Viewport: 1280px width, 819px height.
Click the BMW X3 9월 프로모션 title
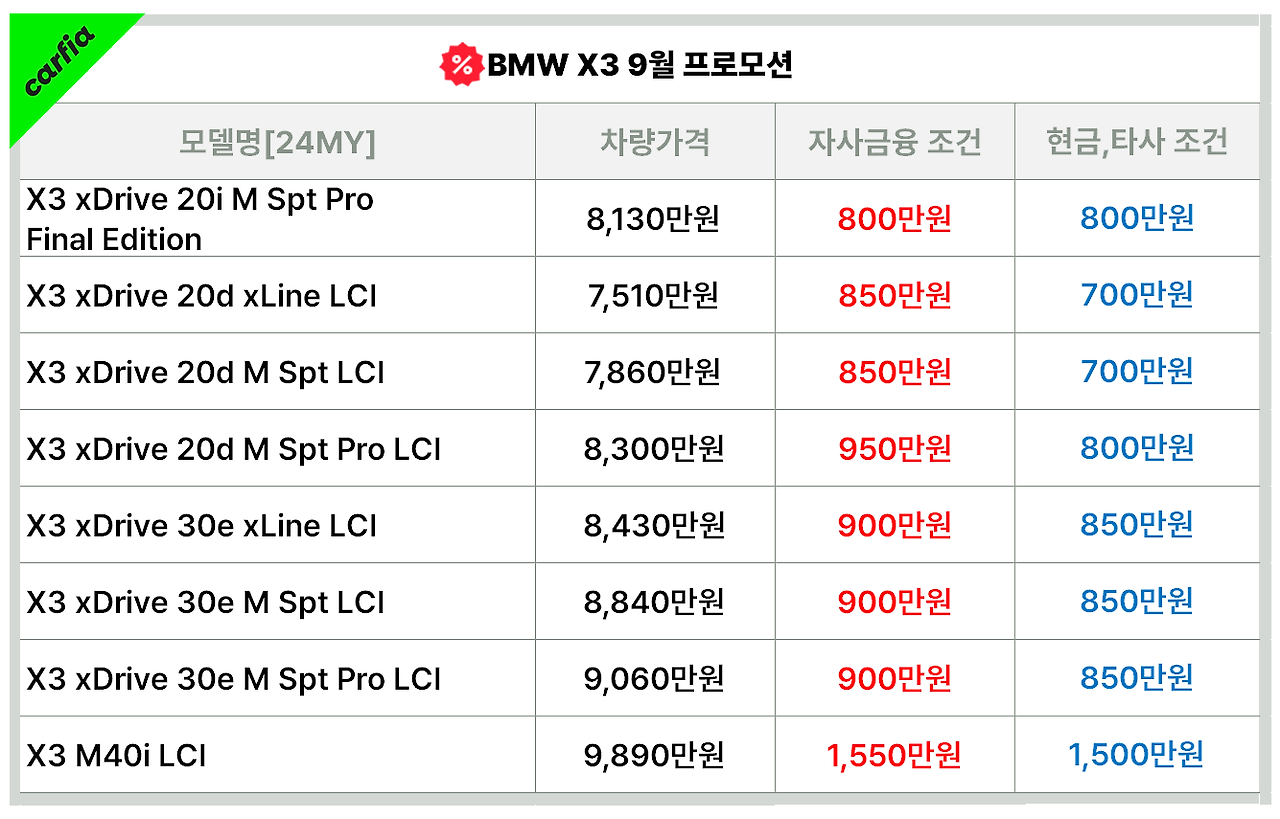(x=640, y=65)
